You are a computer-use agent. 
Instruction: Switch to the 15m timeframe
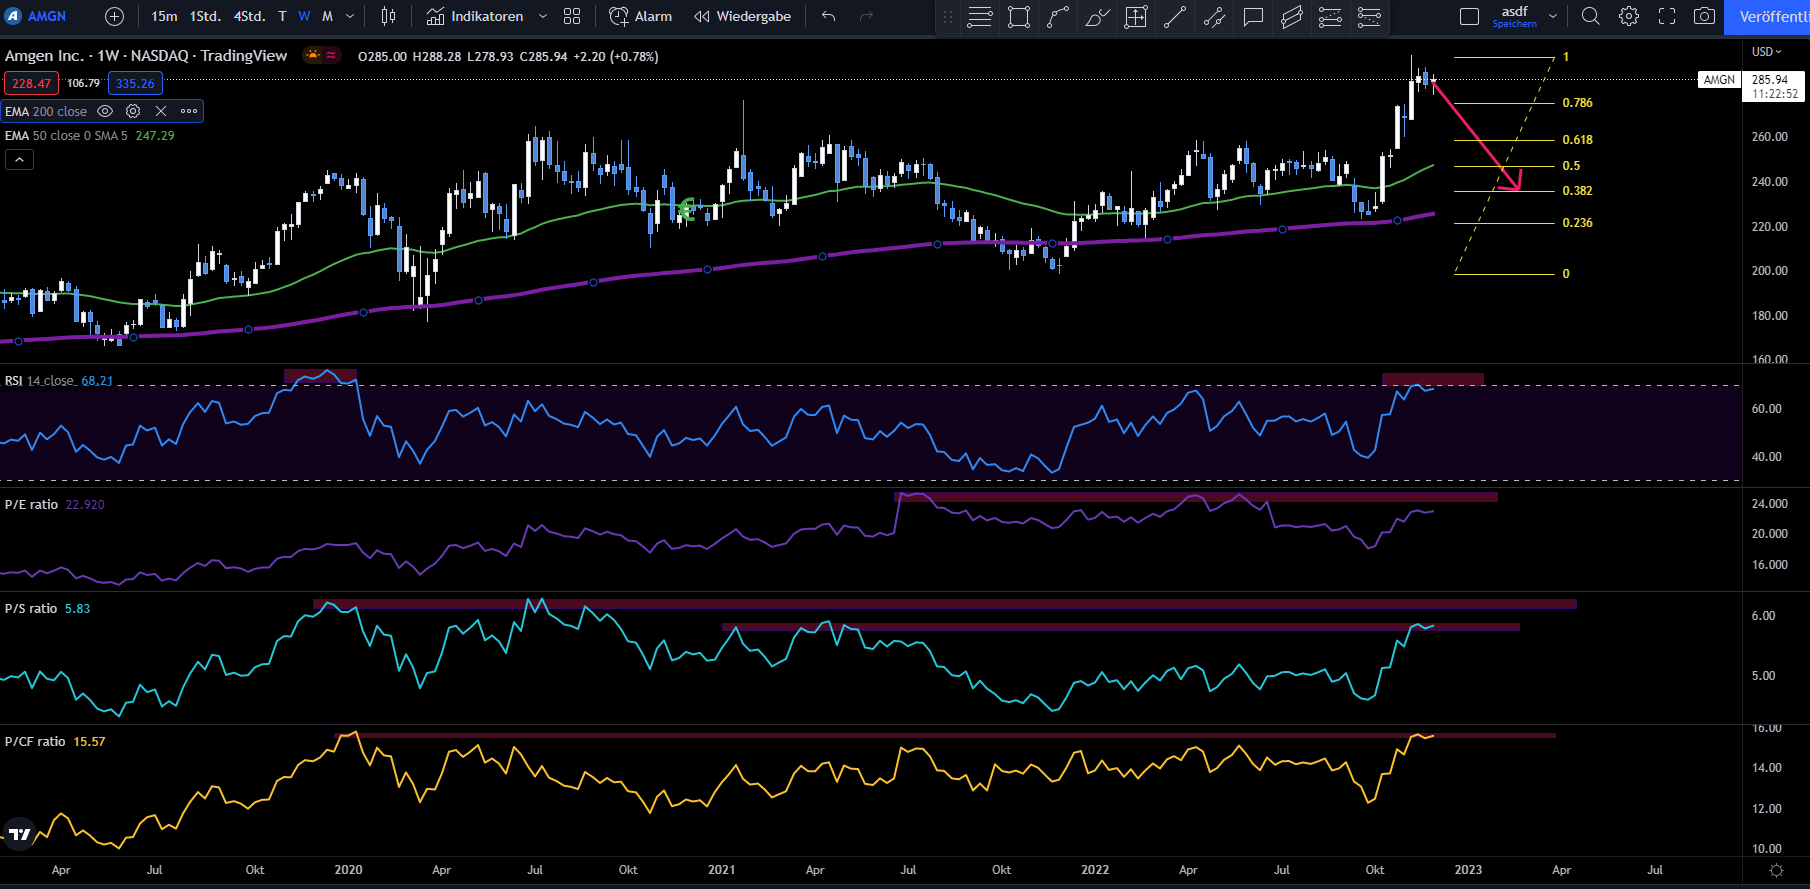pyautogui.click(x=164, y=16)
